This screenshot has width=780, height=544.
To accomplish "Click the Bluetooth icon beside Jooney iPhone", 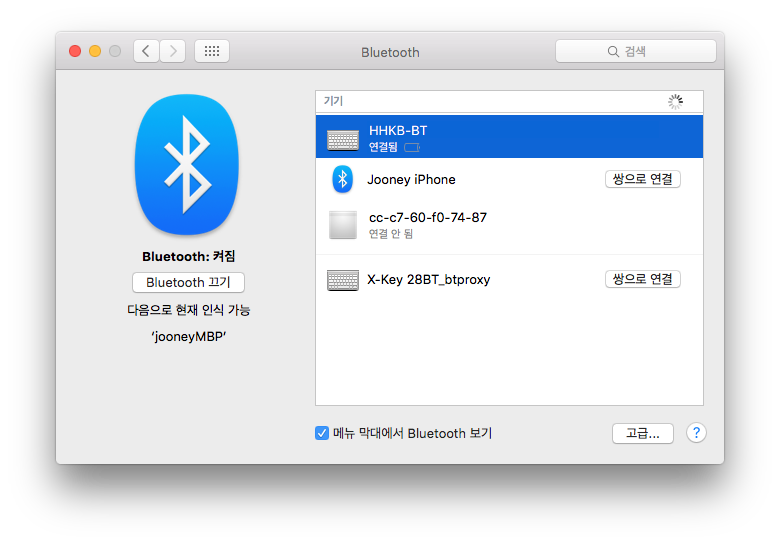I will [x=342, y=179].
